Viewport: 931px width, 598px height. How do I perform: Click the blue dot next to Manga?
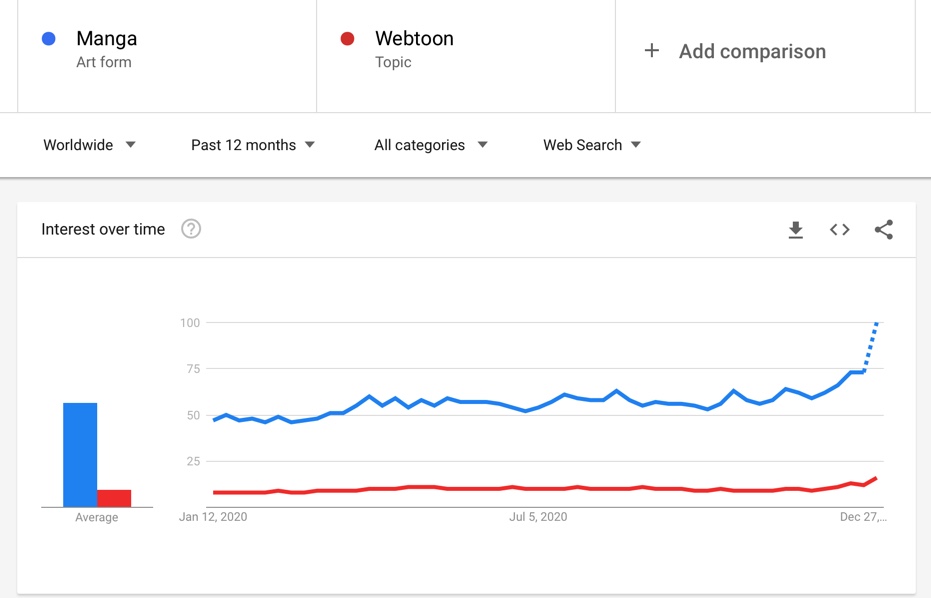point(49,39)
